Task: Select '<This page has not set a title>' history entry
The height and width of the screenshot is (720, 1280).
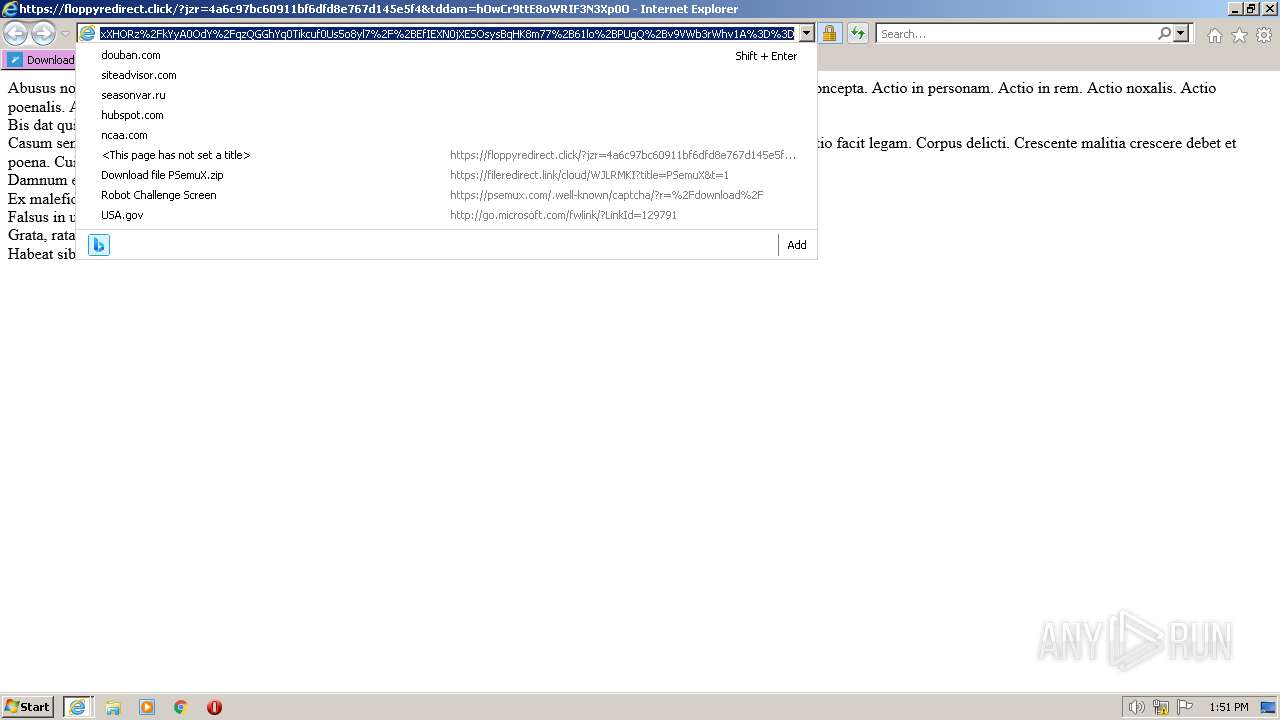Action: (x=447, y=155)
